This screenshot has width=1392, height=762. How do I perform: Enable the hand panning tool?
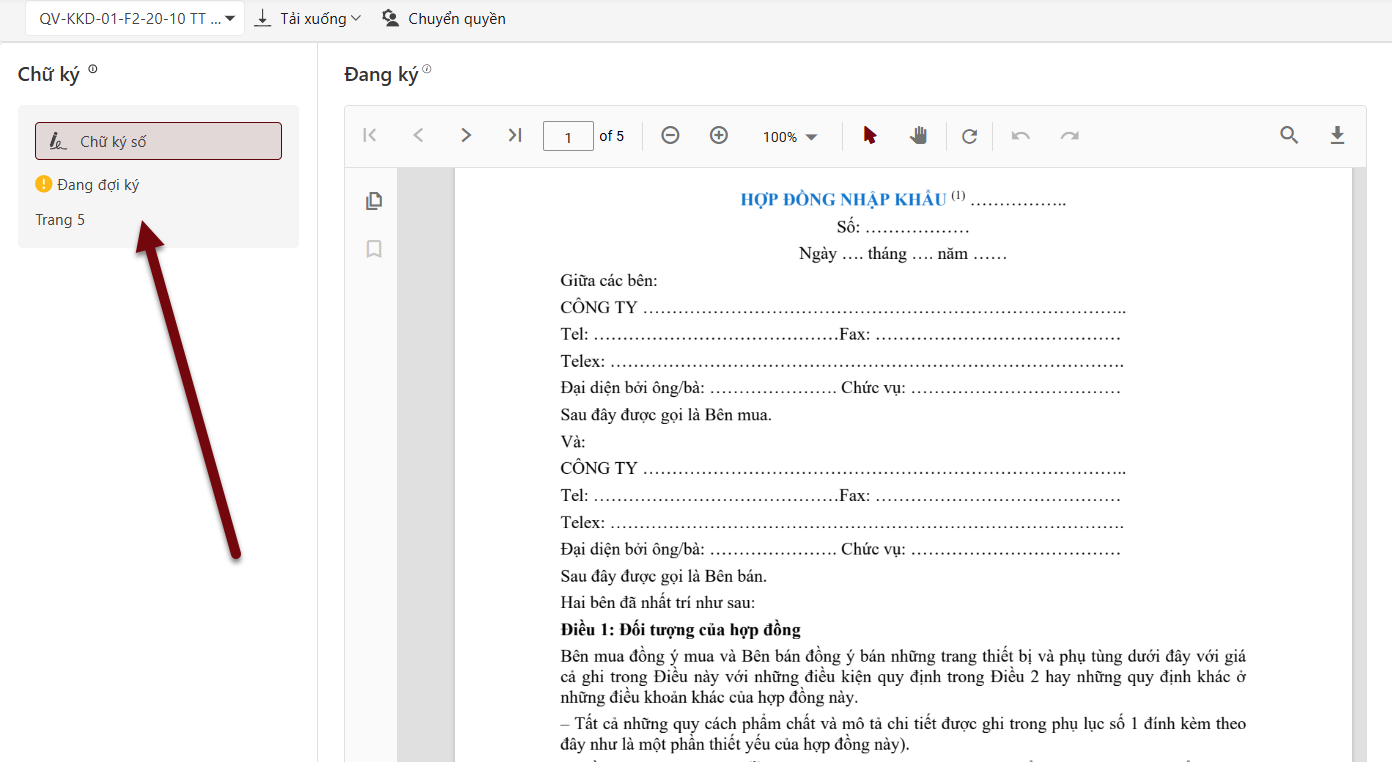(917, 134)
